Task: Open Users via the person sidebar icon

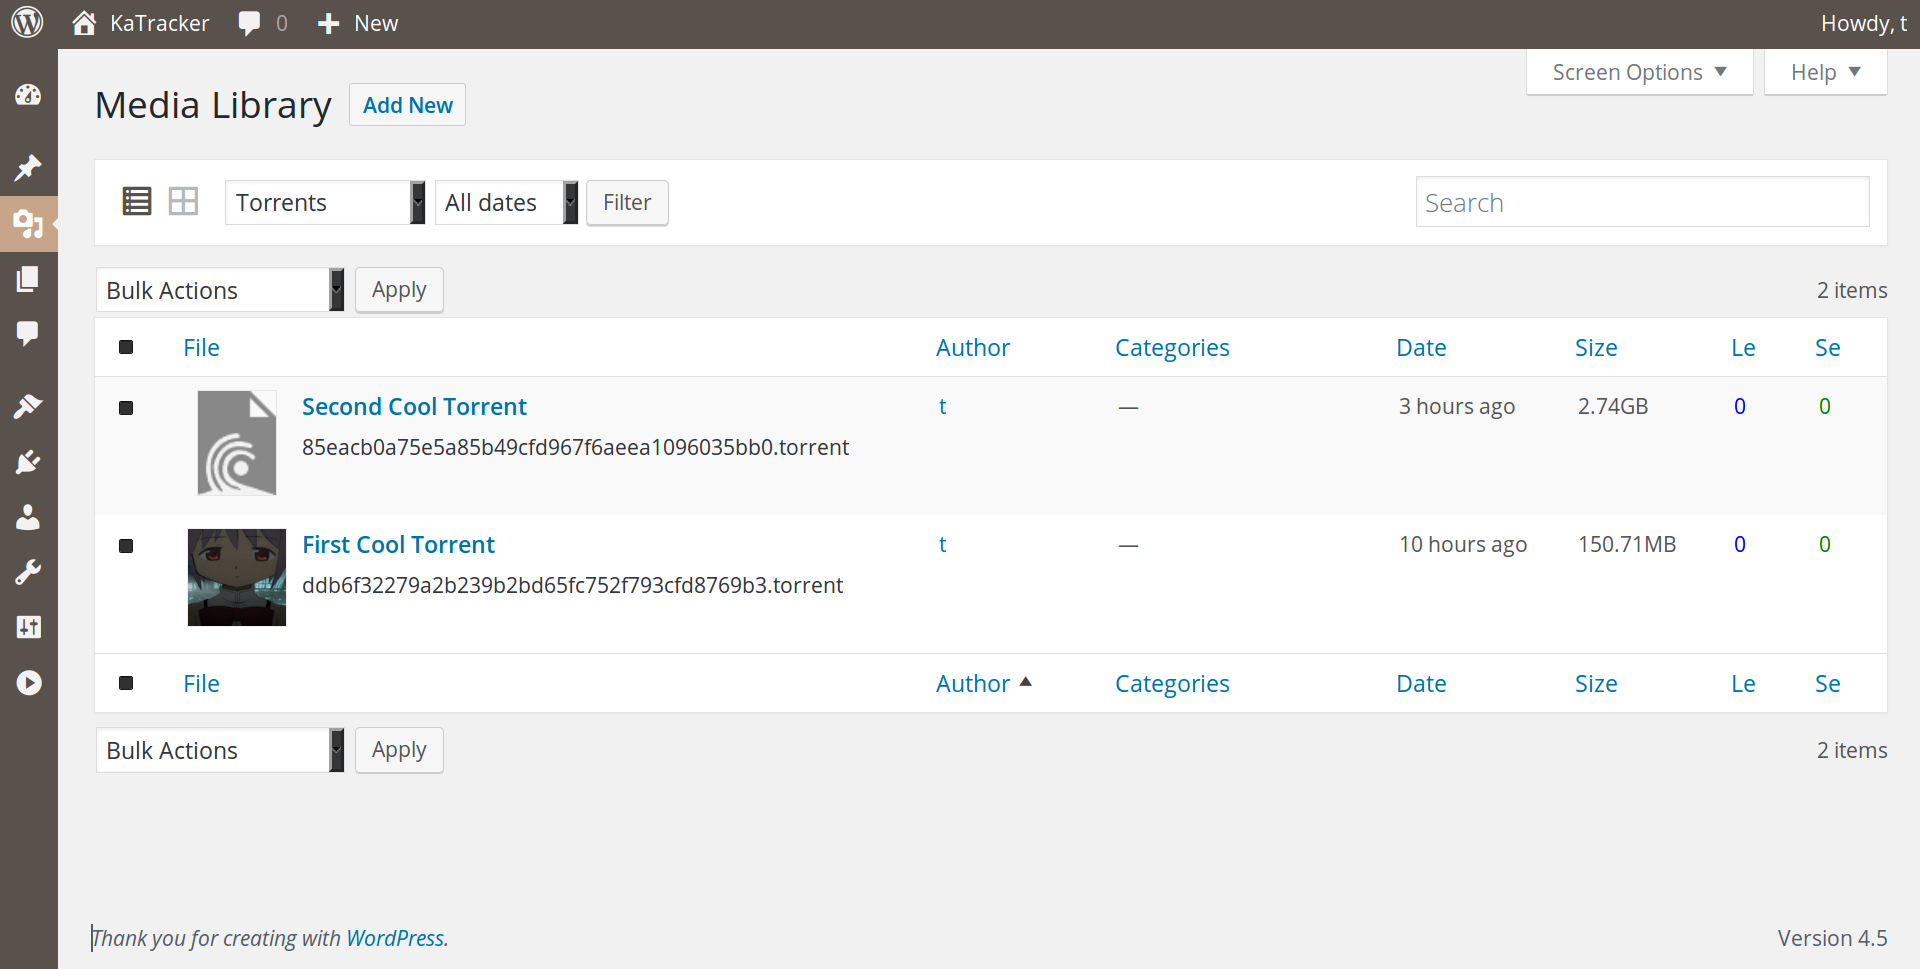Action: (28, 517)
